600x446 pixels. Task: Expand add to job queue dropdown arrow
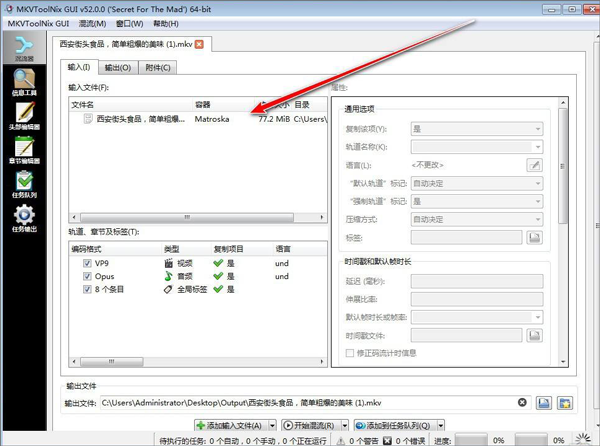coord(440,425)
